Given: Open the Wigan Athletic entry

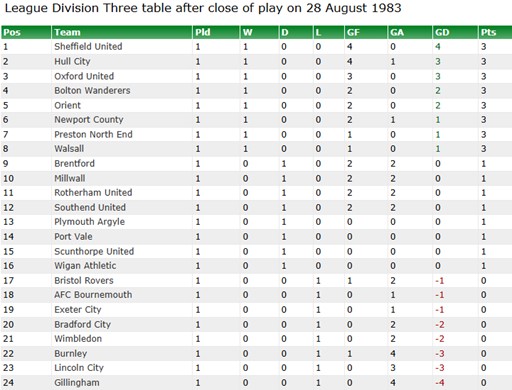Looking at the screenshot, I should click(85, 266).
